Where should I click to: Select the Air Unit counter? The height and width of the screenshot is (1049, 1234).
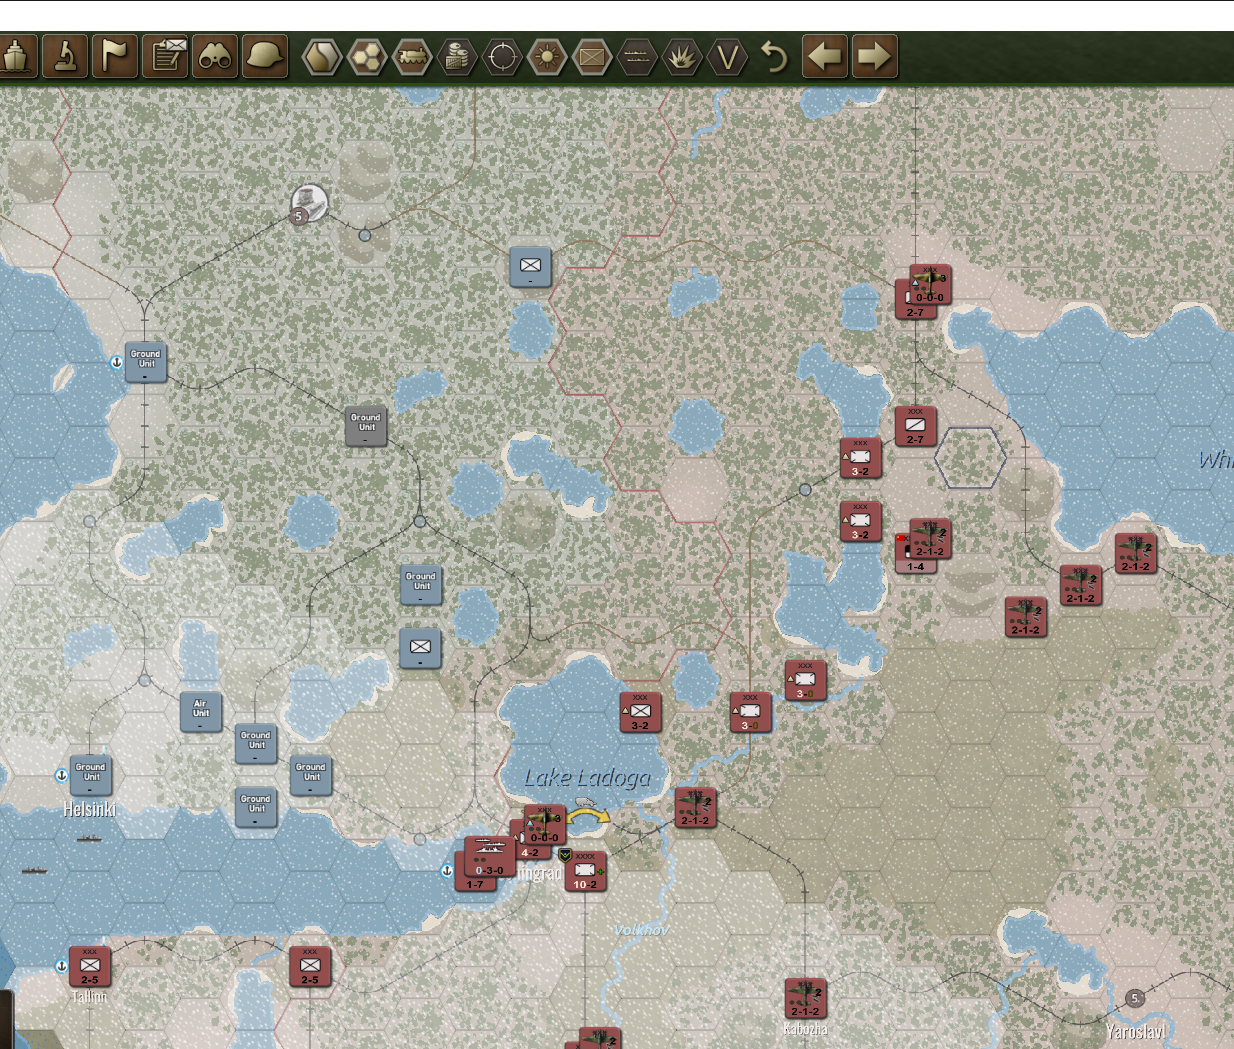pos(201,711)
